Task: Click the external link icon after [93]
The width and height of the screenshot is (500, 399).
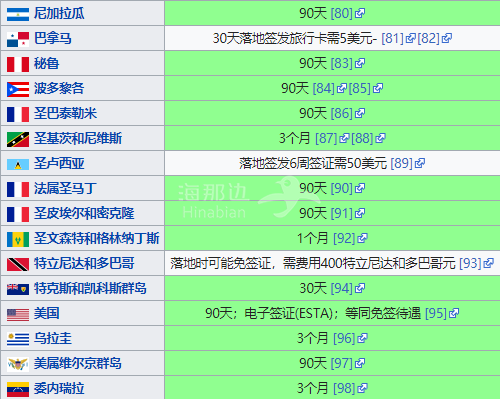Action: tap(488, 263)
